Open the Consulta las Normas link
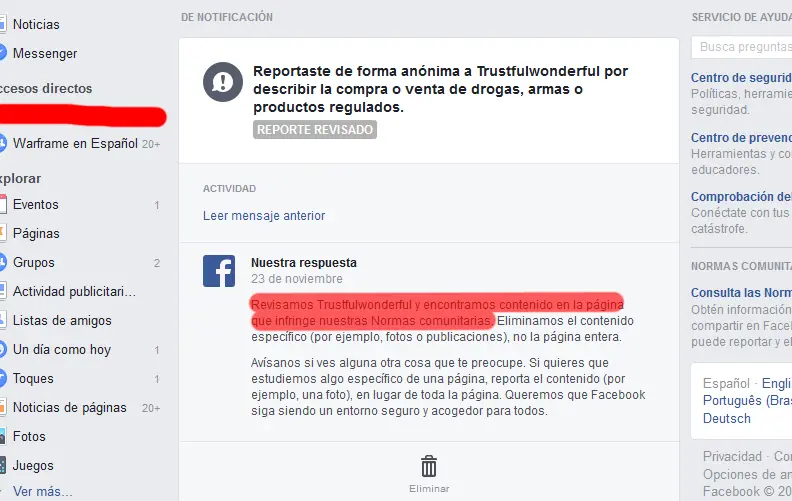 (741, 293)
